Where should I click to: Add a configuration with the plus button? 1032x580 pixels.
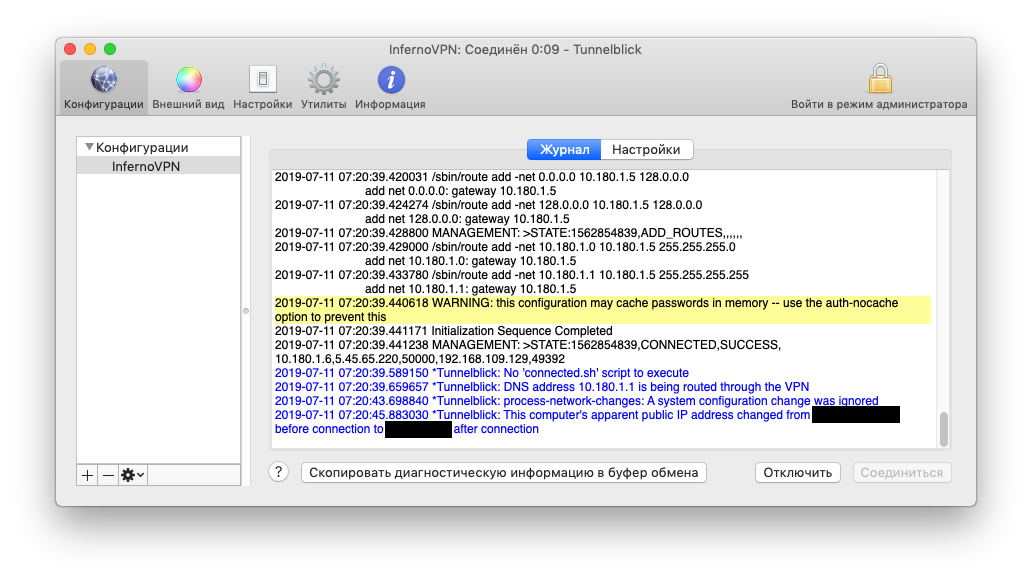coord(87,475)
